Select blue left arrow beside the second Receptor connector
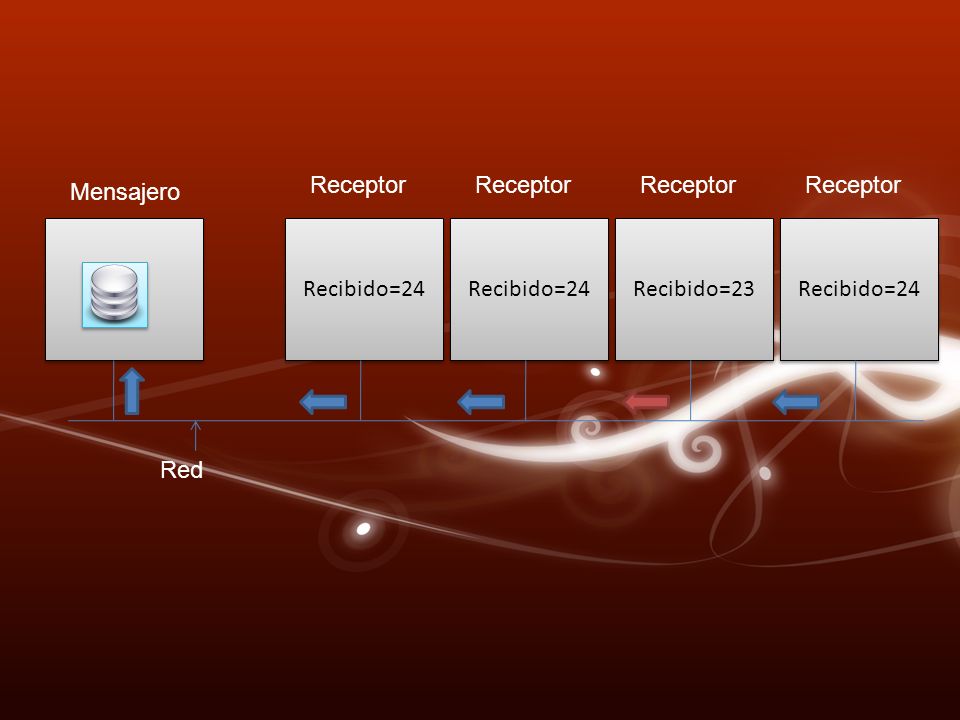 coord(481,402)
